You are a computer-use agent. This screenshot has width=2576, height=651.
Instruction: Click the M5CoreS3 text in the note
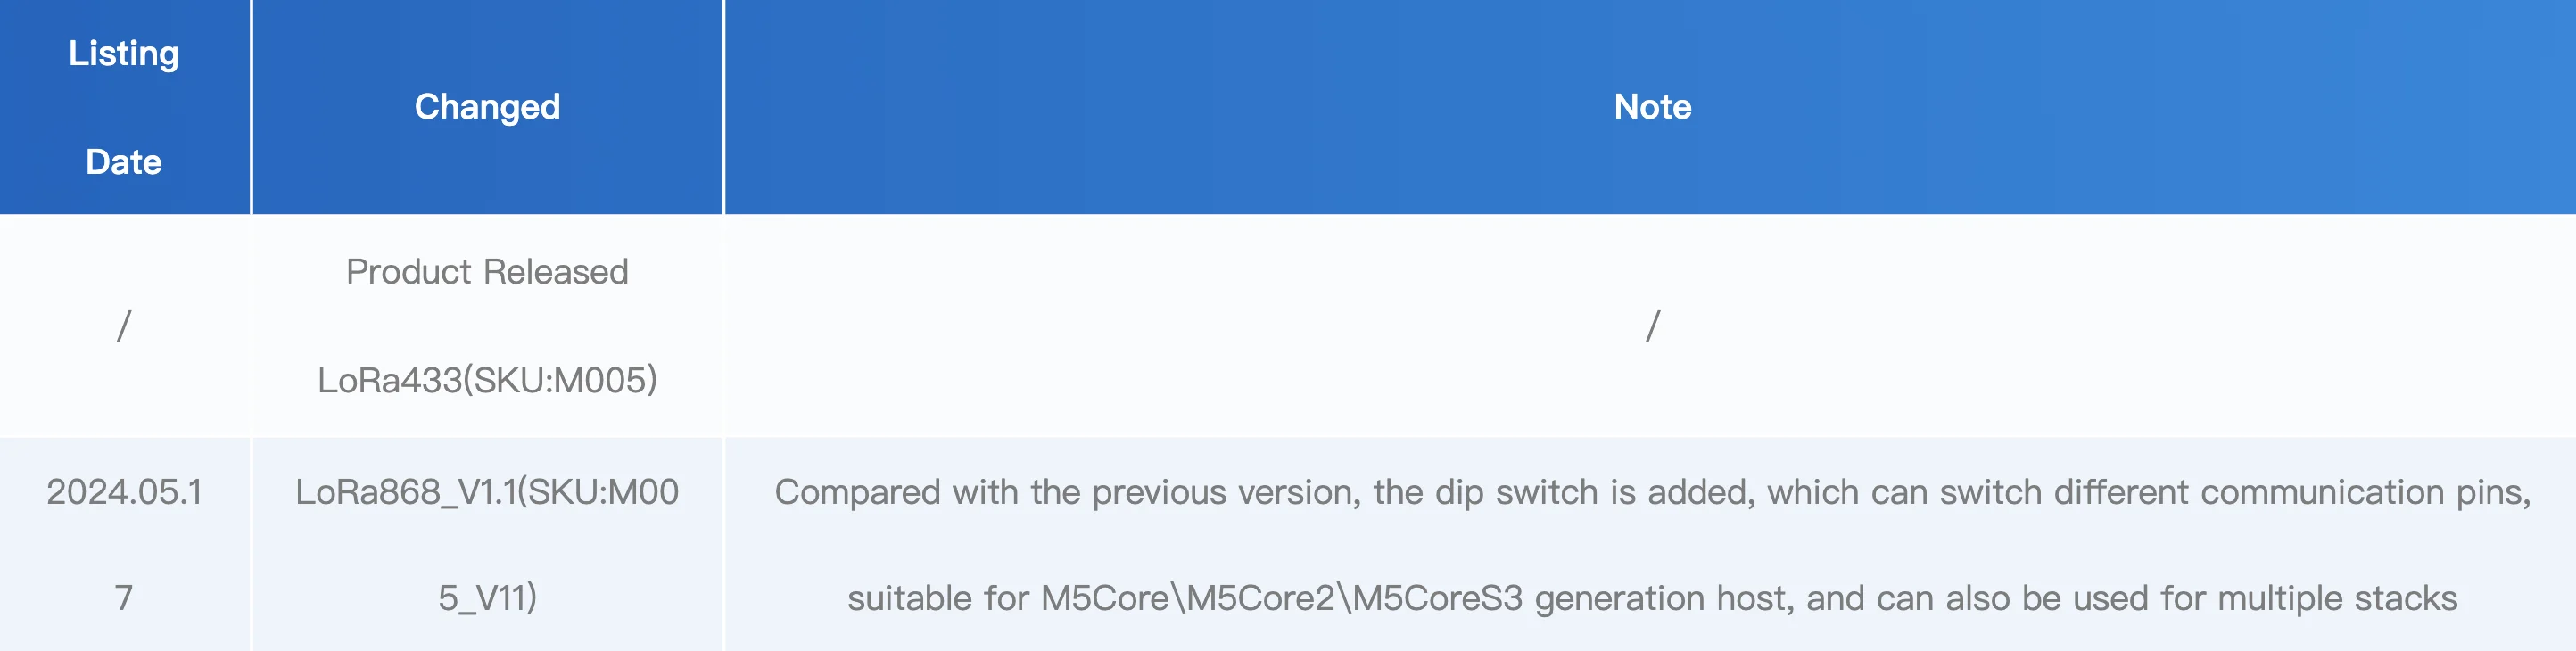pos(1437,598)
